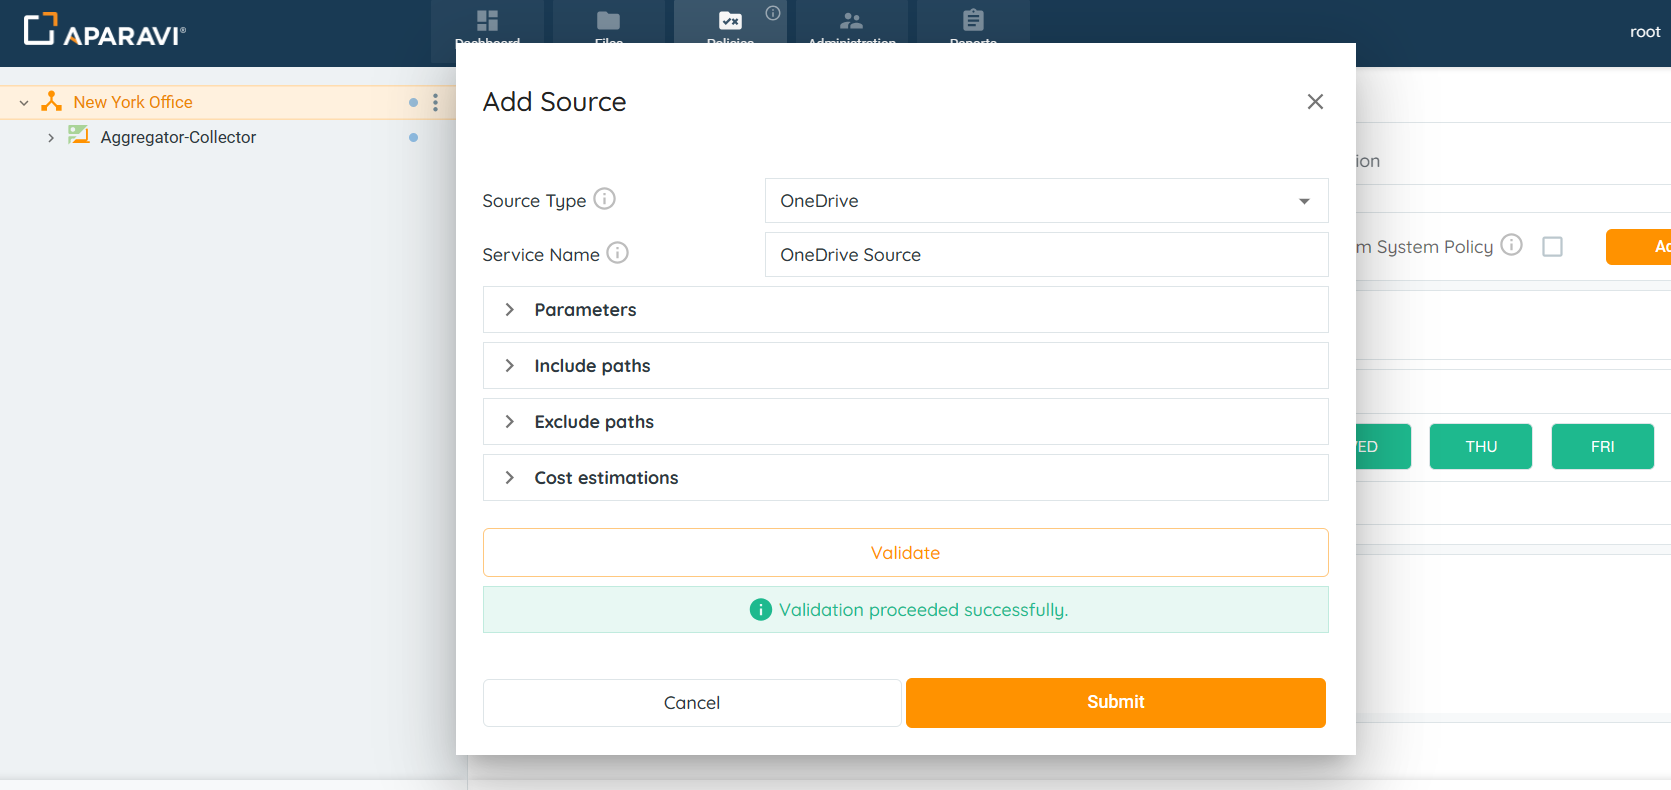Viewport: 1671px width, 790px height.
Task: Open New York Office three-dot menu
Action: 435,102
